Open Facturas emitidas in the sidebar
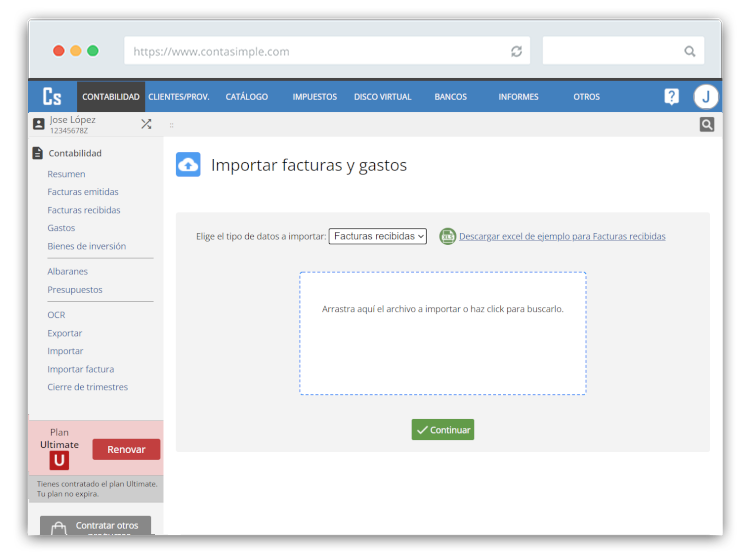The image size is (750, 552). point(83,192)
